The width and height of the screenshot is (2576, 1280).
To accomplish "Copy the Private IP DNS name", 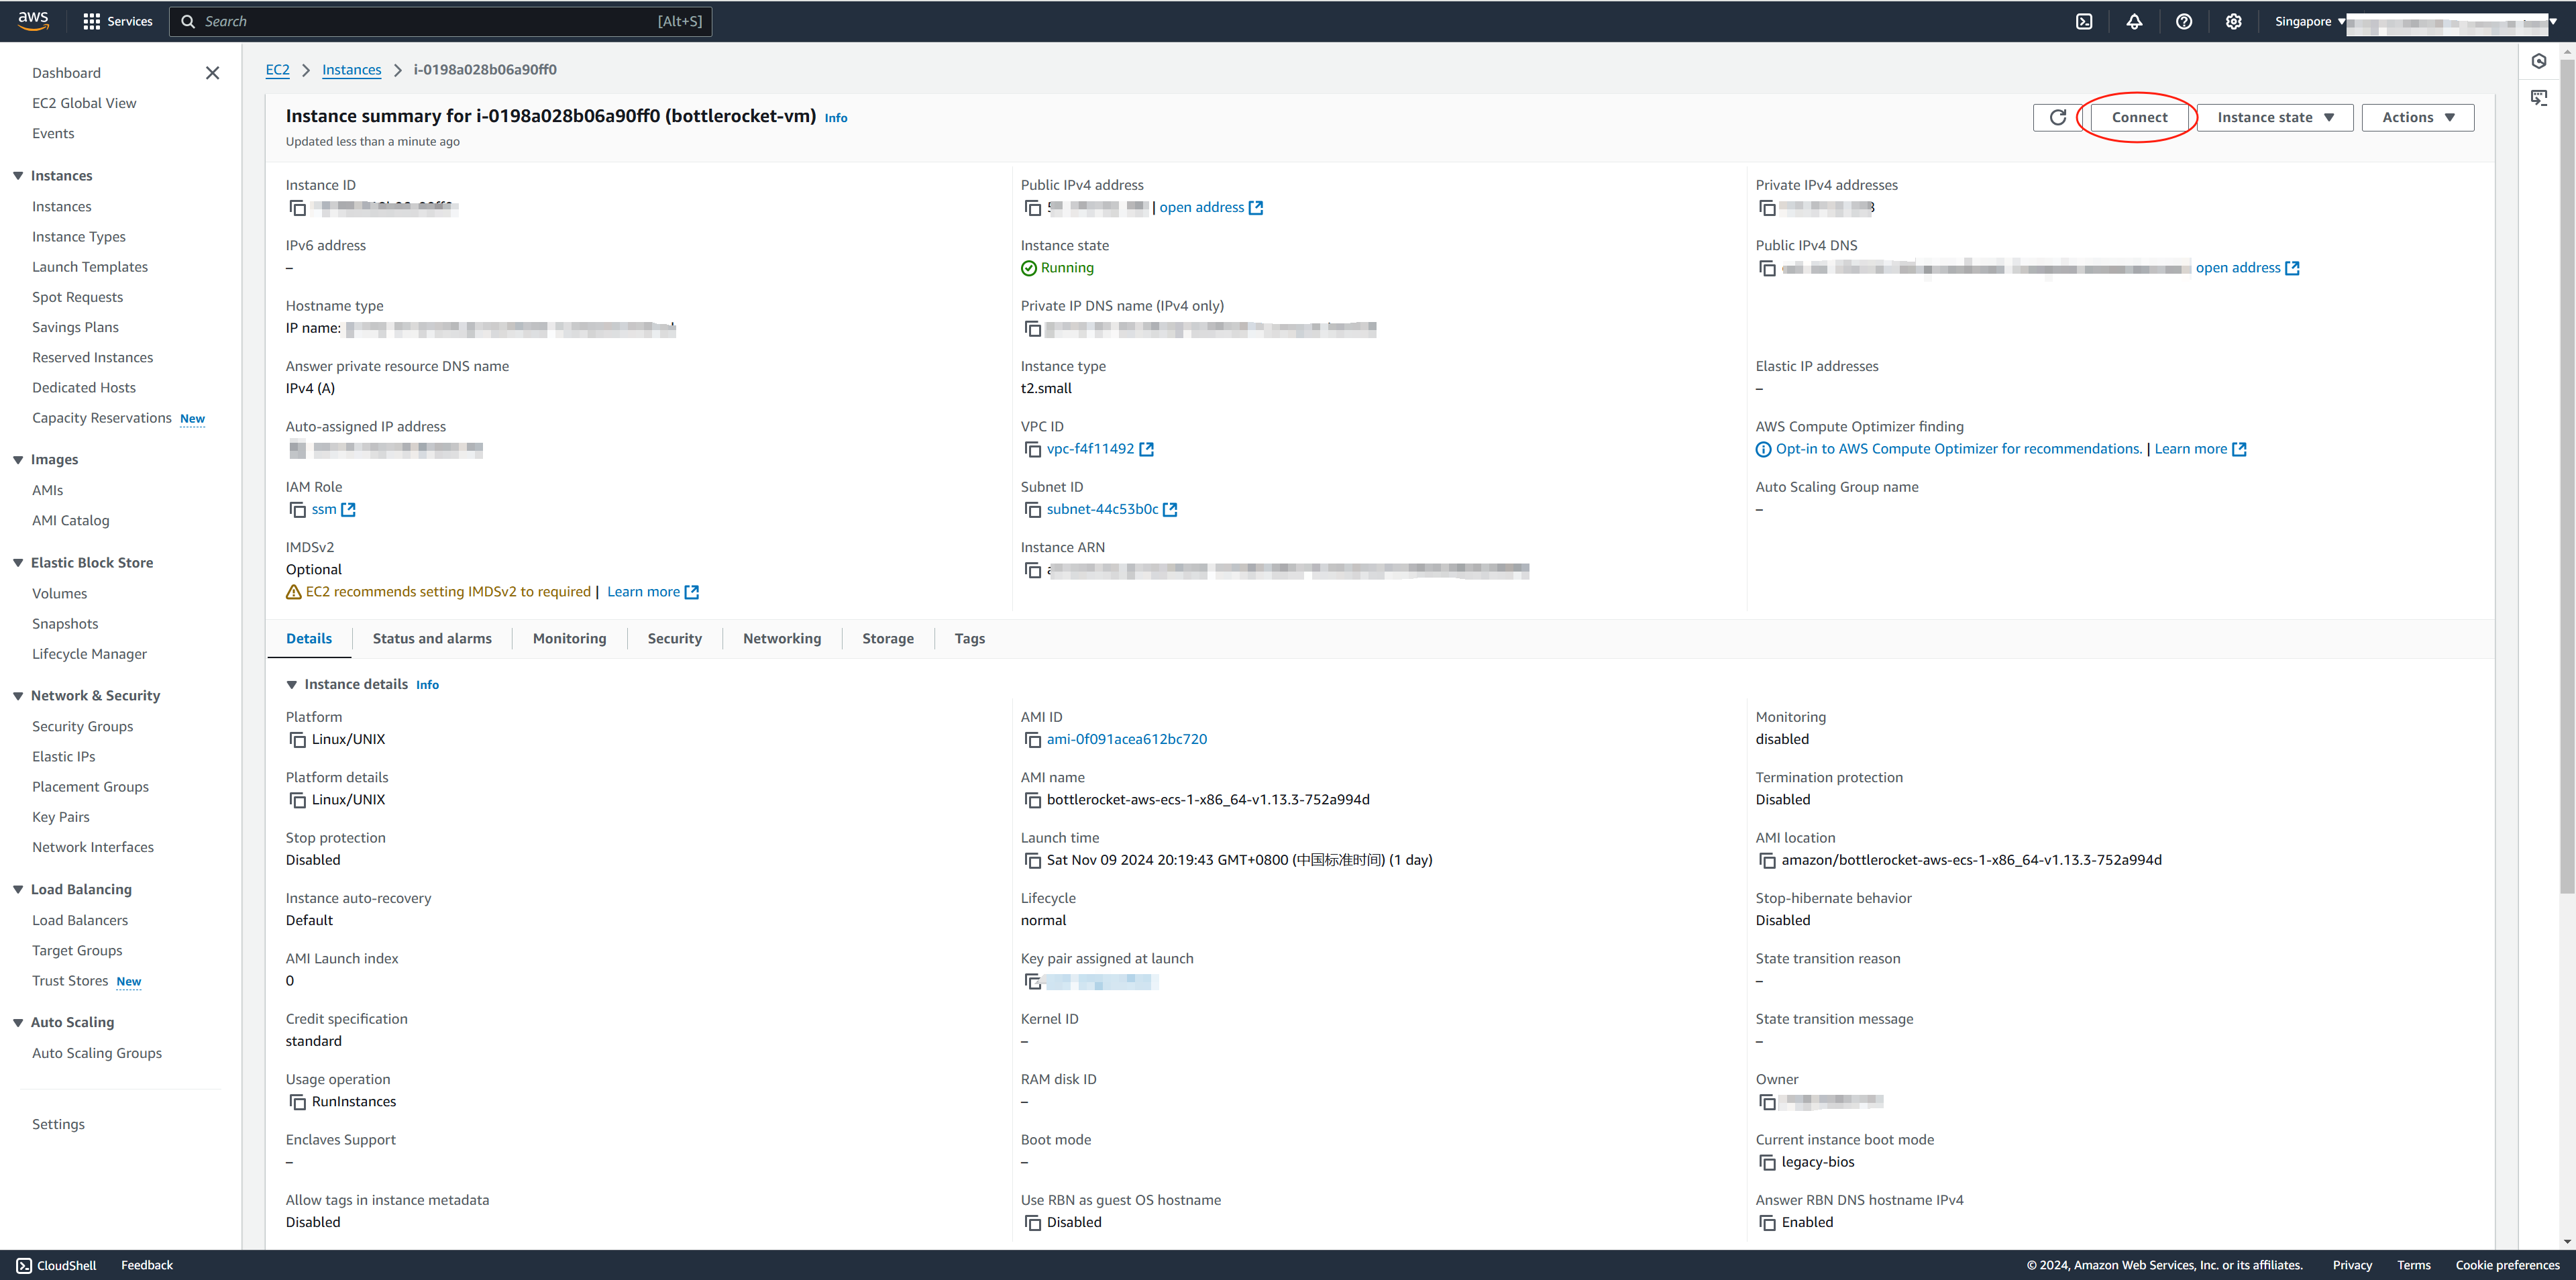I will coord(1033,329).
